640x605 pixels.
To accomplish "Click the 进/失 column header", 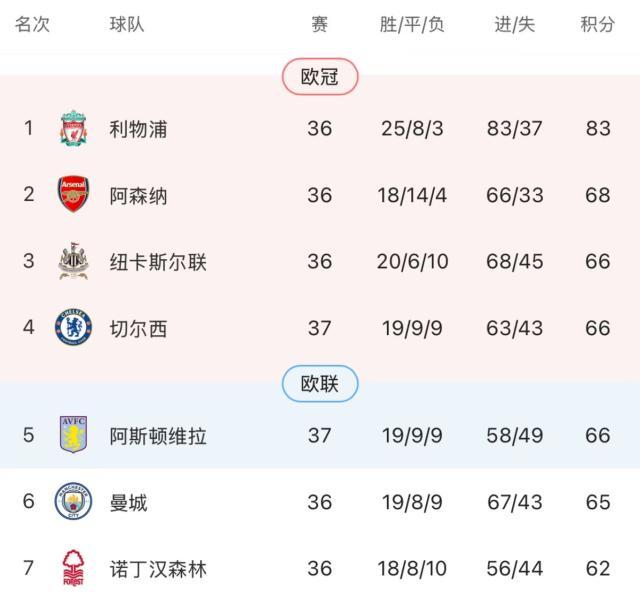I will click(x=515, y=25).
